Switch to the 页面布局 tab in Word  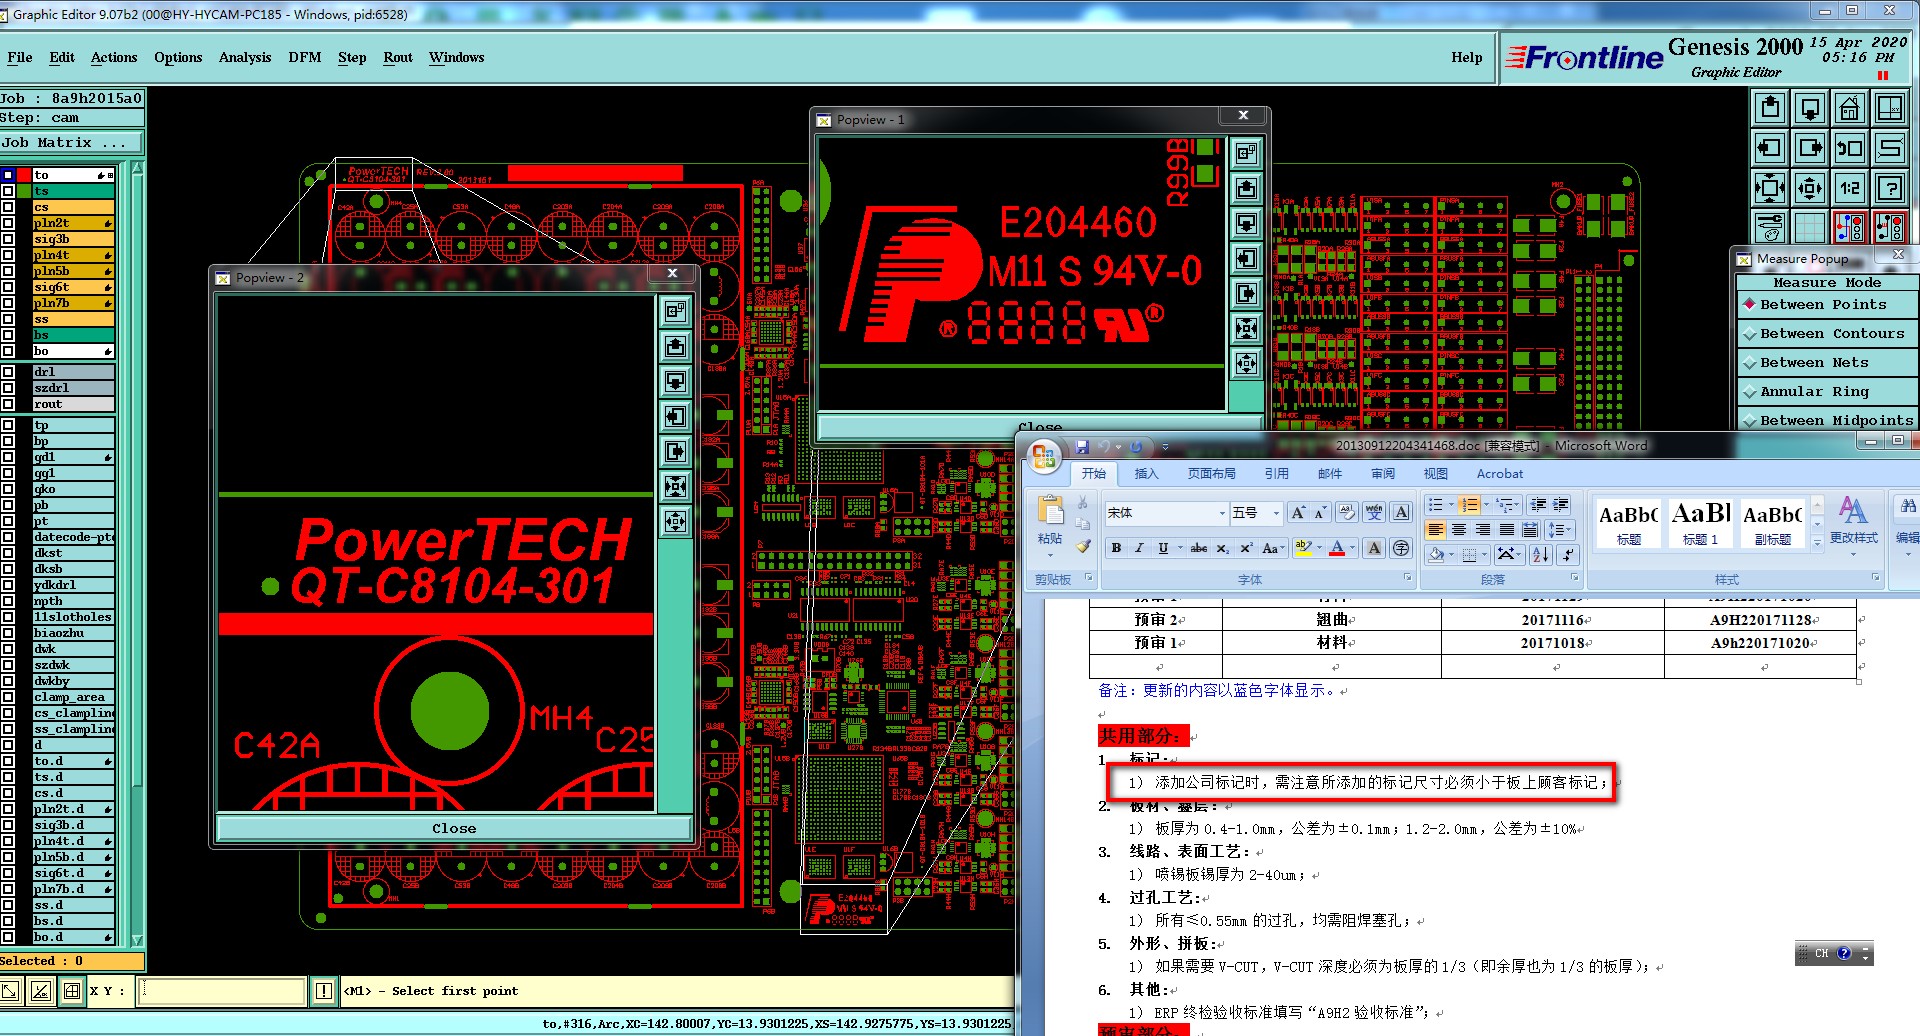pos(1212,474)
